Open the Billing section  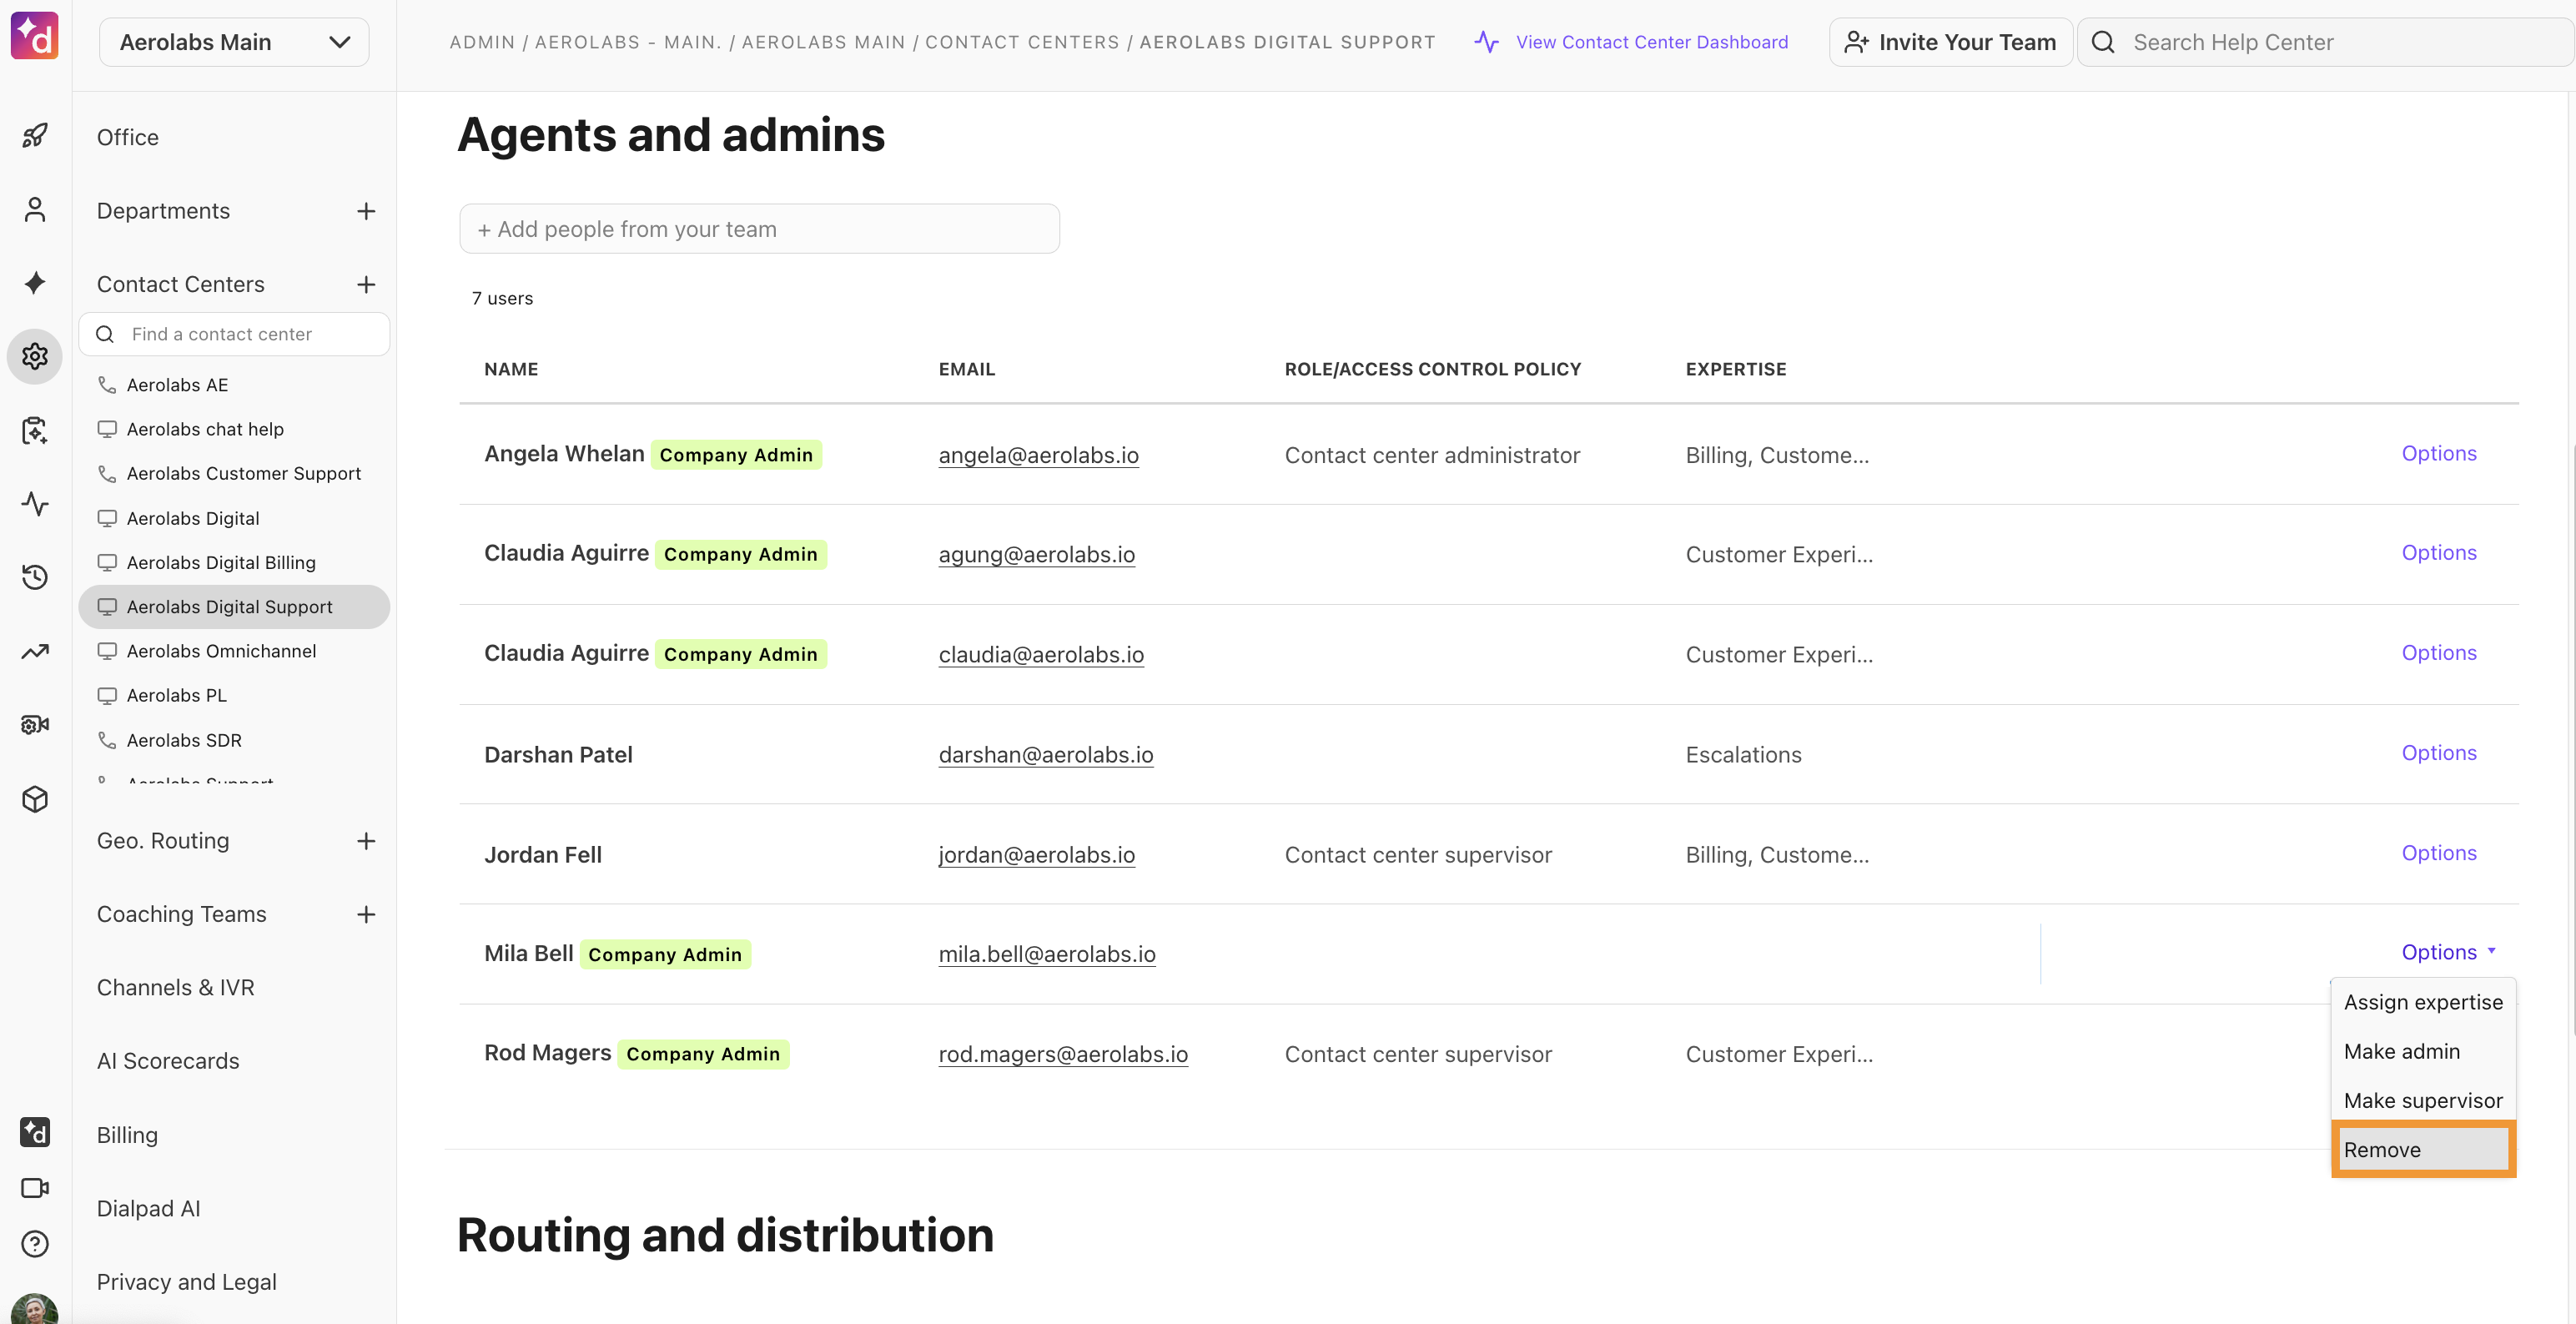click(127, 1135)
